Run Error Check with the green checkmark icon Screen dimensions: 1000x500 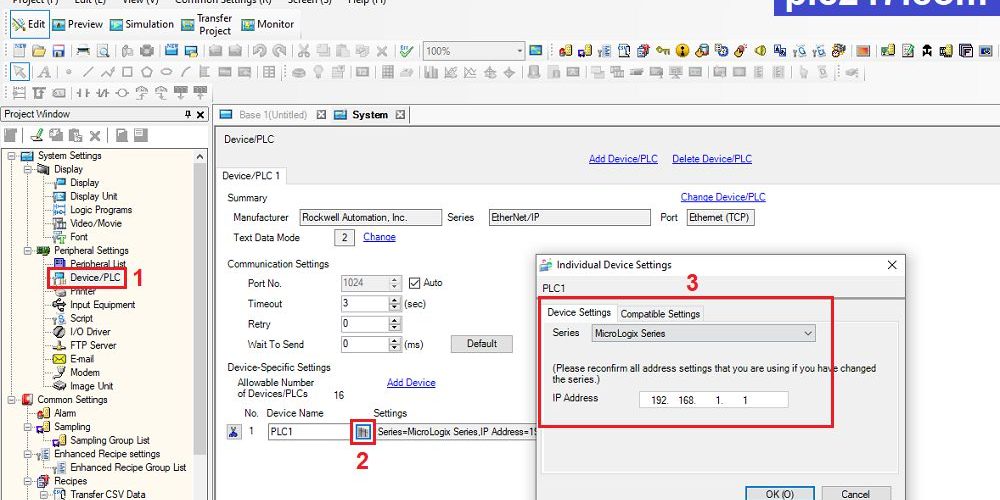click(x=406, y=50)
